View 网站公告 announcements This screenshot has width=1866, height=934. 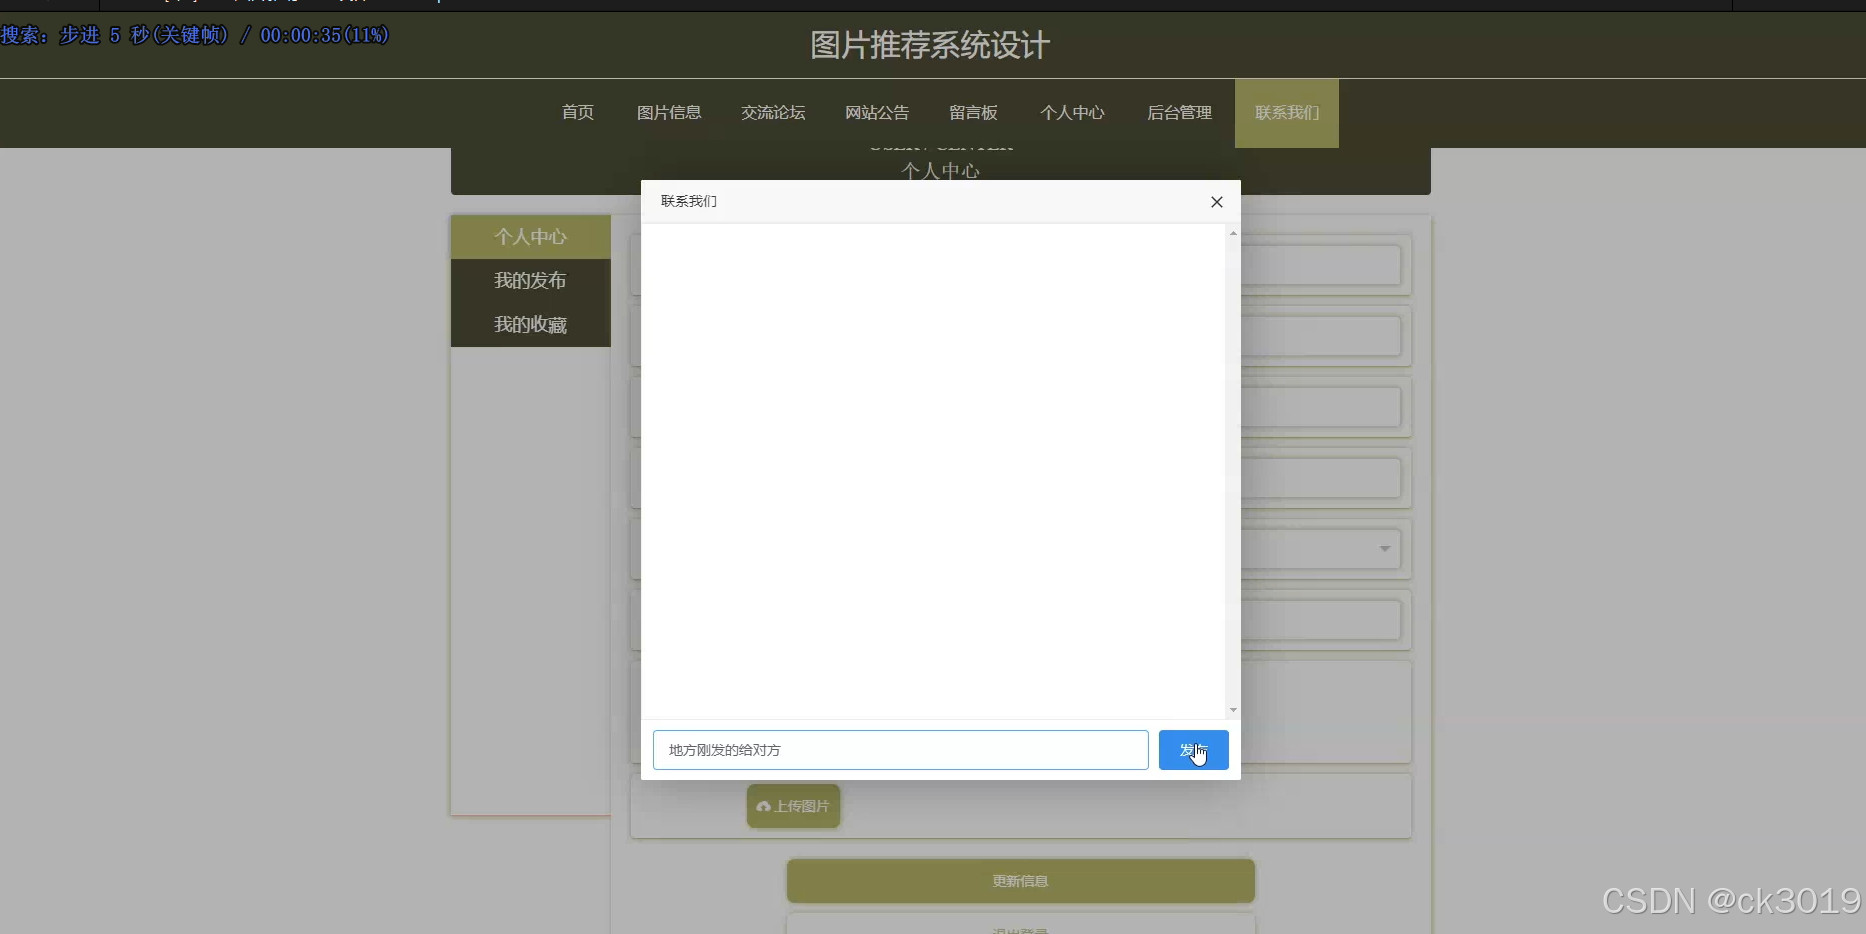pyautogui.click(x=877, y=113)
